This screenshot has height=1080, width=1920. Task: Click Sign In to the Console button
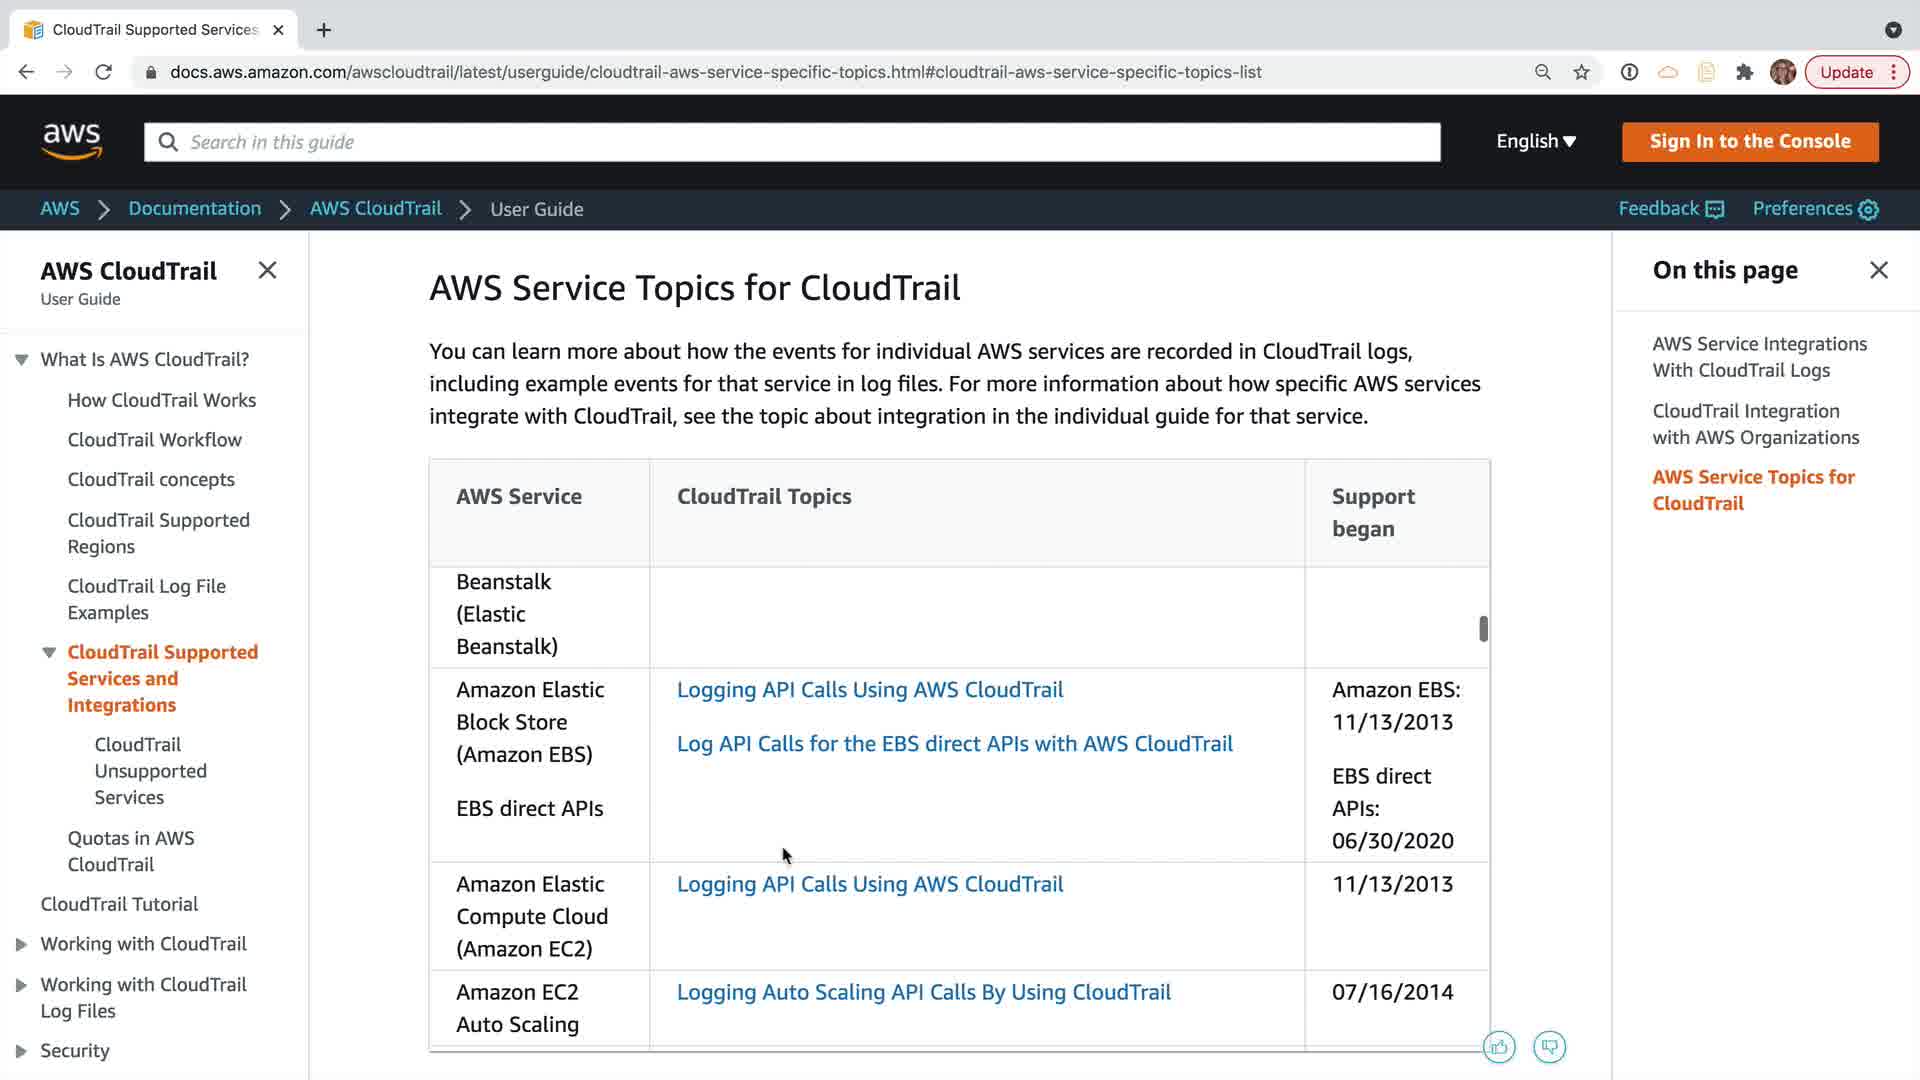(x=1749, y=141)
